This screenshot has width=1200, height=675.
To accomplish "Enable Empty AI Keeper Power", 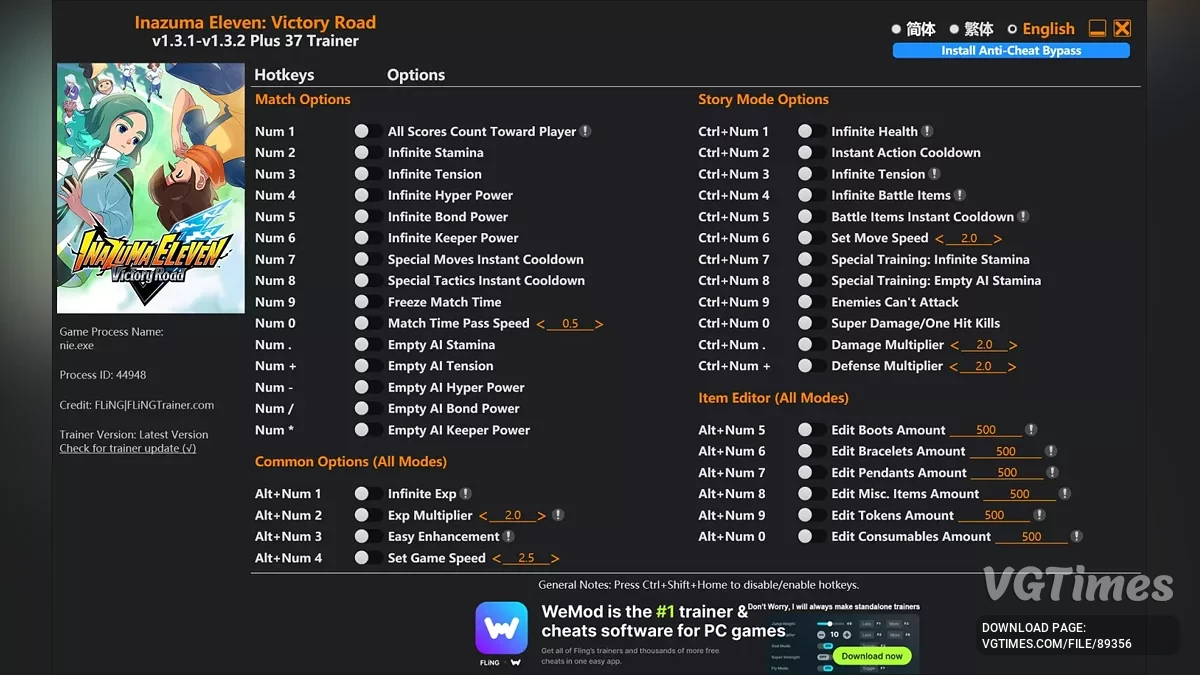I will click(367, 430).
